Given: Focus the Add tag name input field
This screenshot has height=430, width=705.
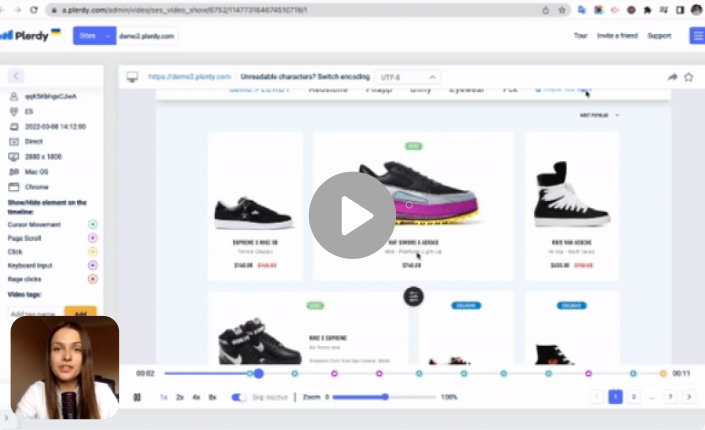Looking at the screenshot, I should [36, 313].
